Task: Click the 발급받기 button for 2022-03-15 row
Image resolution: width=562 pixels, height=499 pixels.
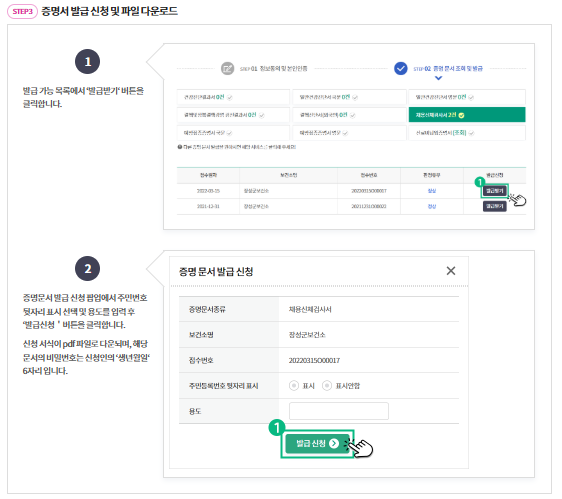Action: coord(494,191)
